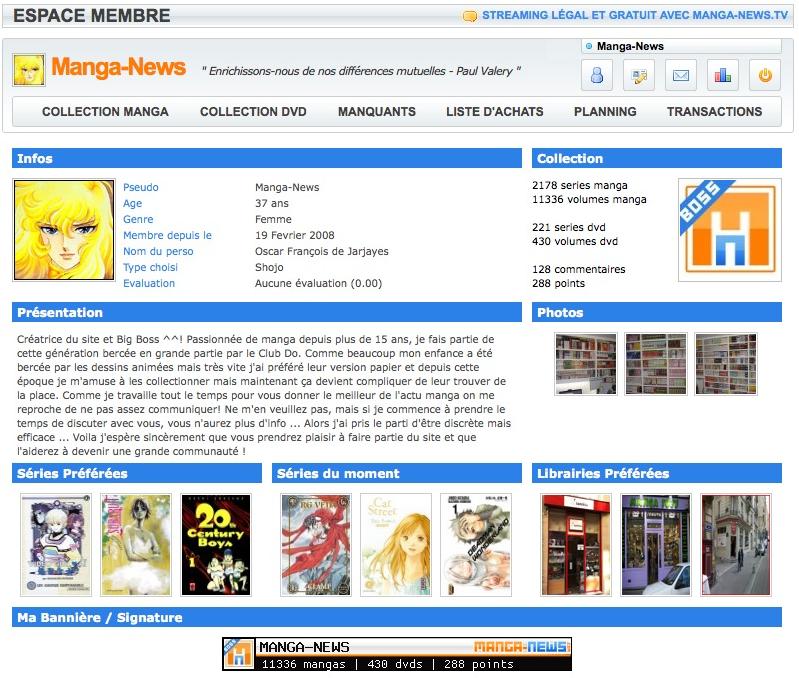Image resolution: width=799 pixels, height=678 pixels.
Task: Click the BOSS Manga-News logo badge
Action: (x=730, y=230)
